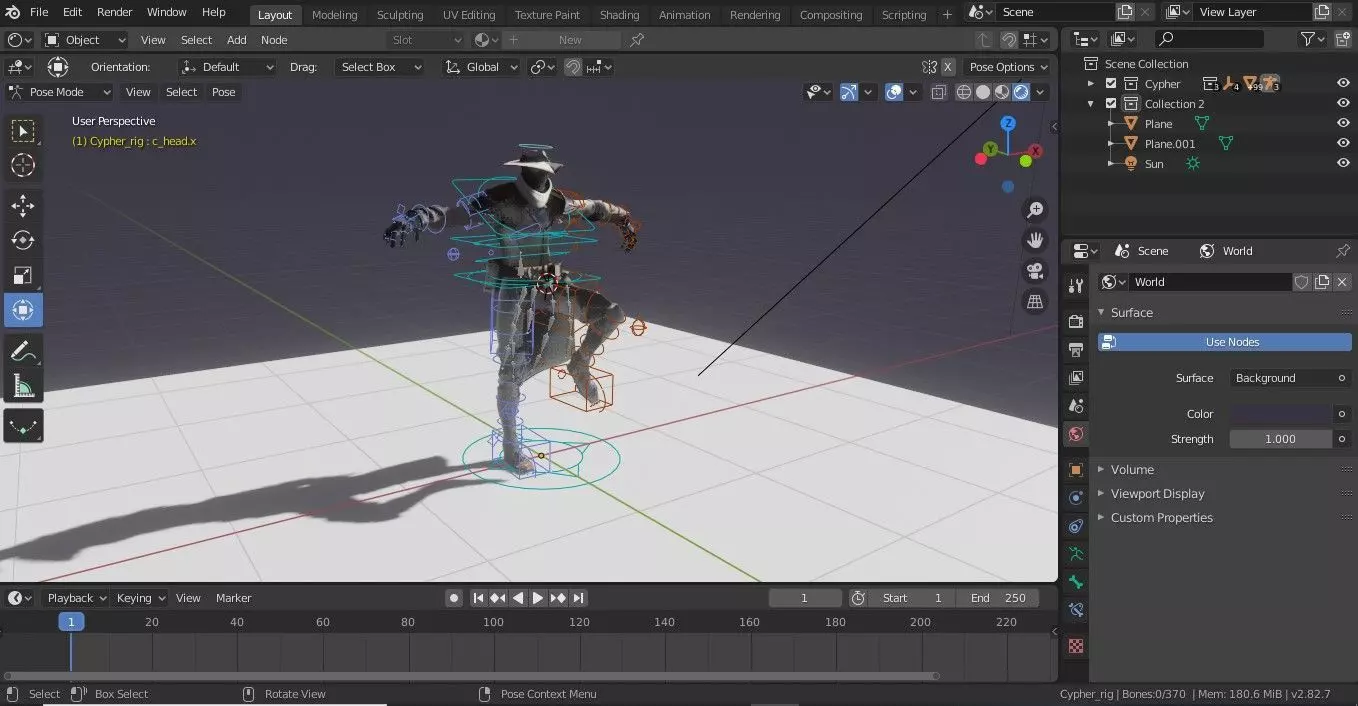
Task: Open Orientation Default dropdown
Action: [x=227, y=67]
